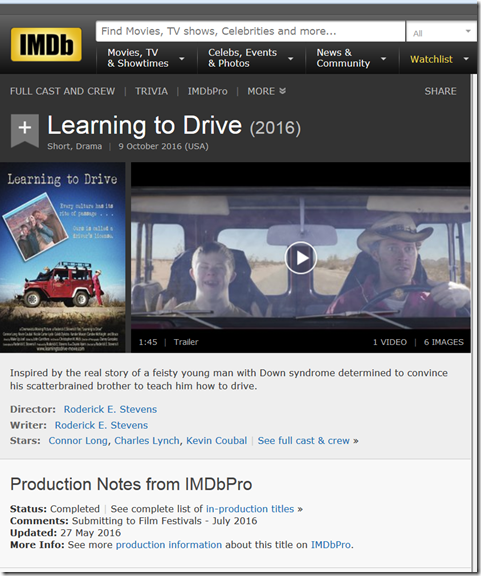Open the All search category dropdown
481x576 pixels.
point(441,33)
